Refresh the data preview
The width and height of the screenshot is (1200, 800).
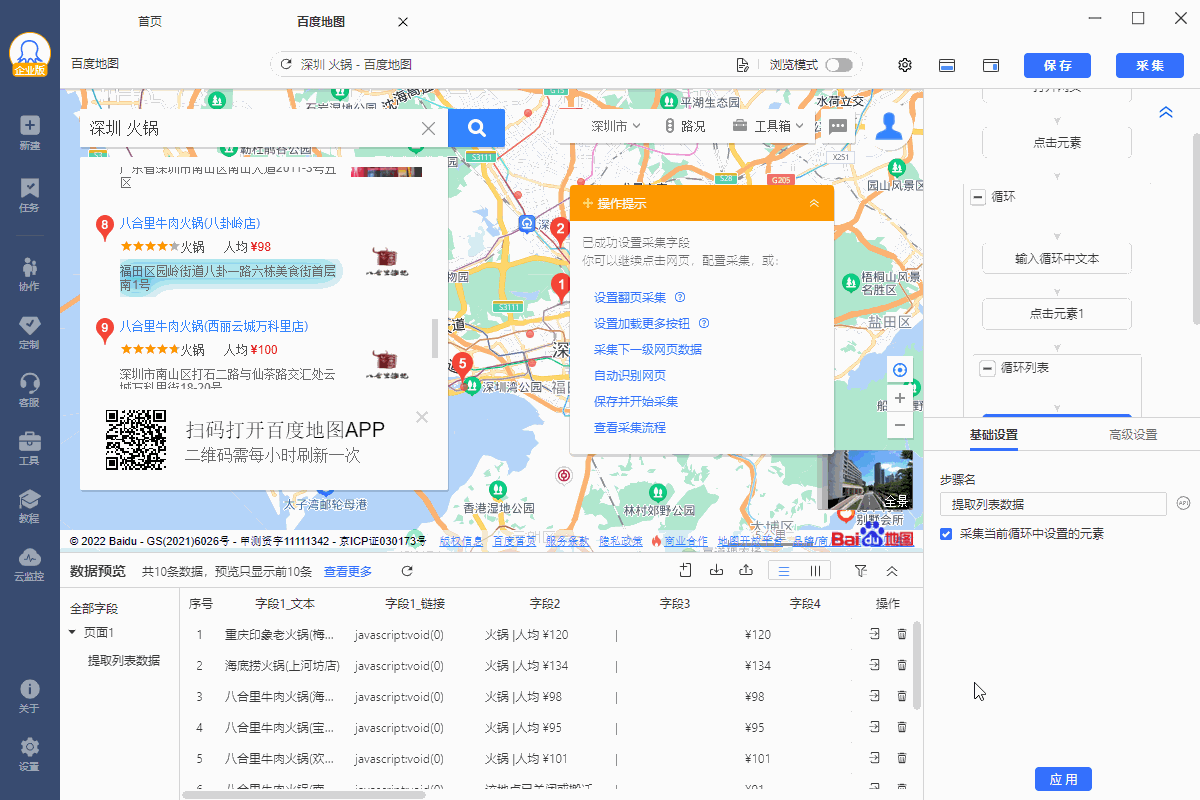point(407,571)
